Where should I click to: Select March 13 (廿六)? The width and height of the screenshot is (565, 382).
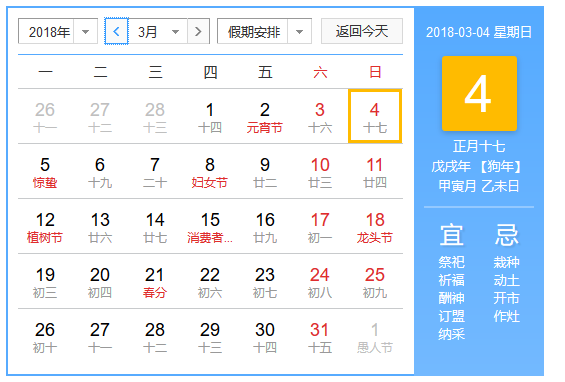tap(100, 227)
